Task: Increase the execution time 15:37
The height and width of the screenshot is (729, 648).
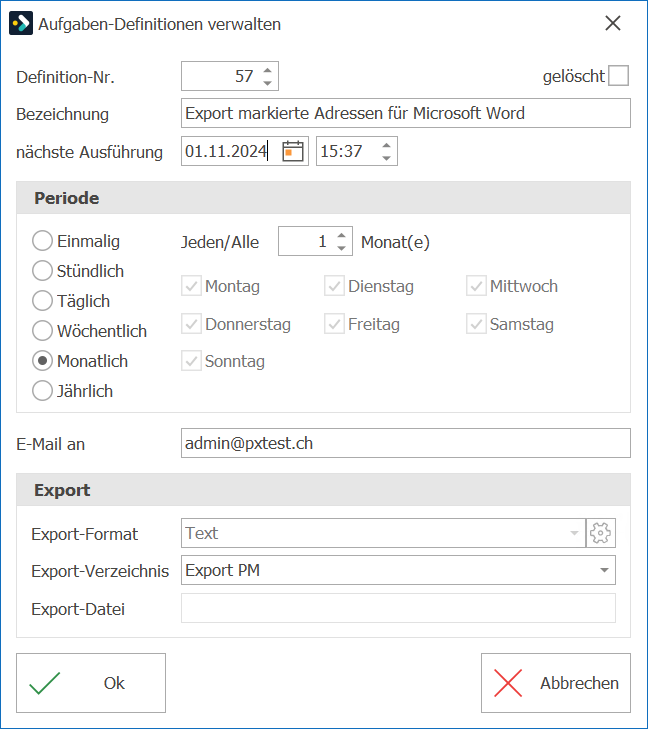Action: (x=386, y=145)
